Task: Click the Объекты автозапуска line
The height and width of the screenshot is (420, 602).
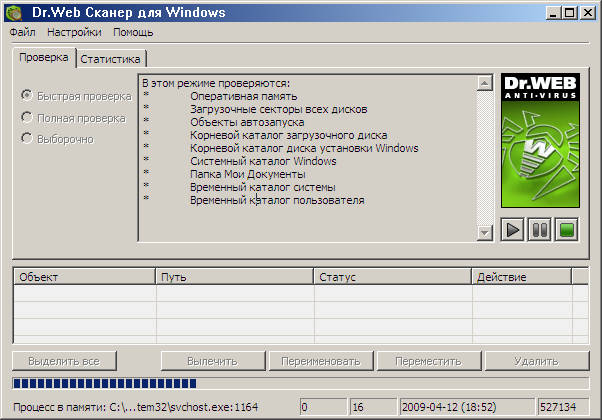Action: point(247,122)
